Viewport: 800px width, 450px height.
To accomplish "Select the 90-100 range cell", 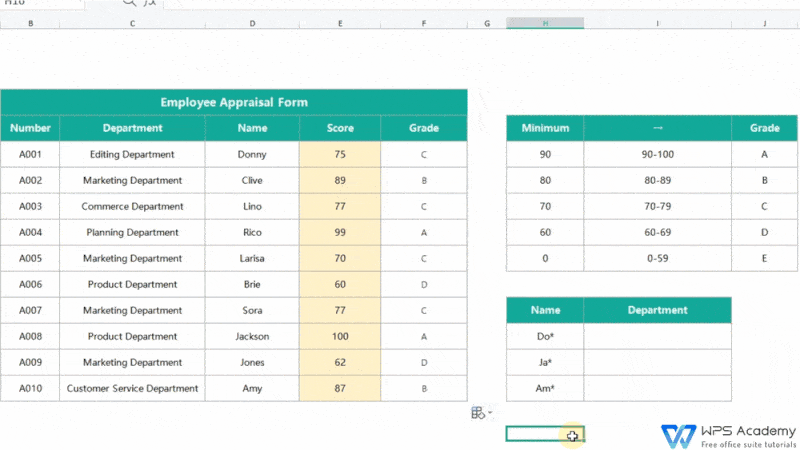I will click(x=657, y=154).
